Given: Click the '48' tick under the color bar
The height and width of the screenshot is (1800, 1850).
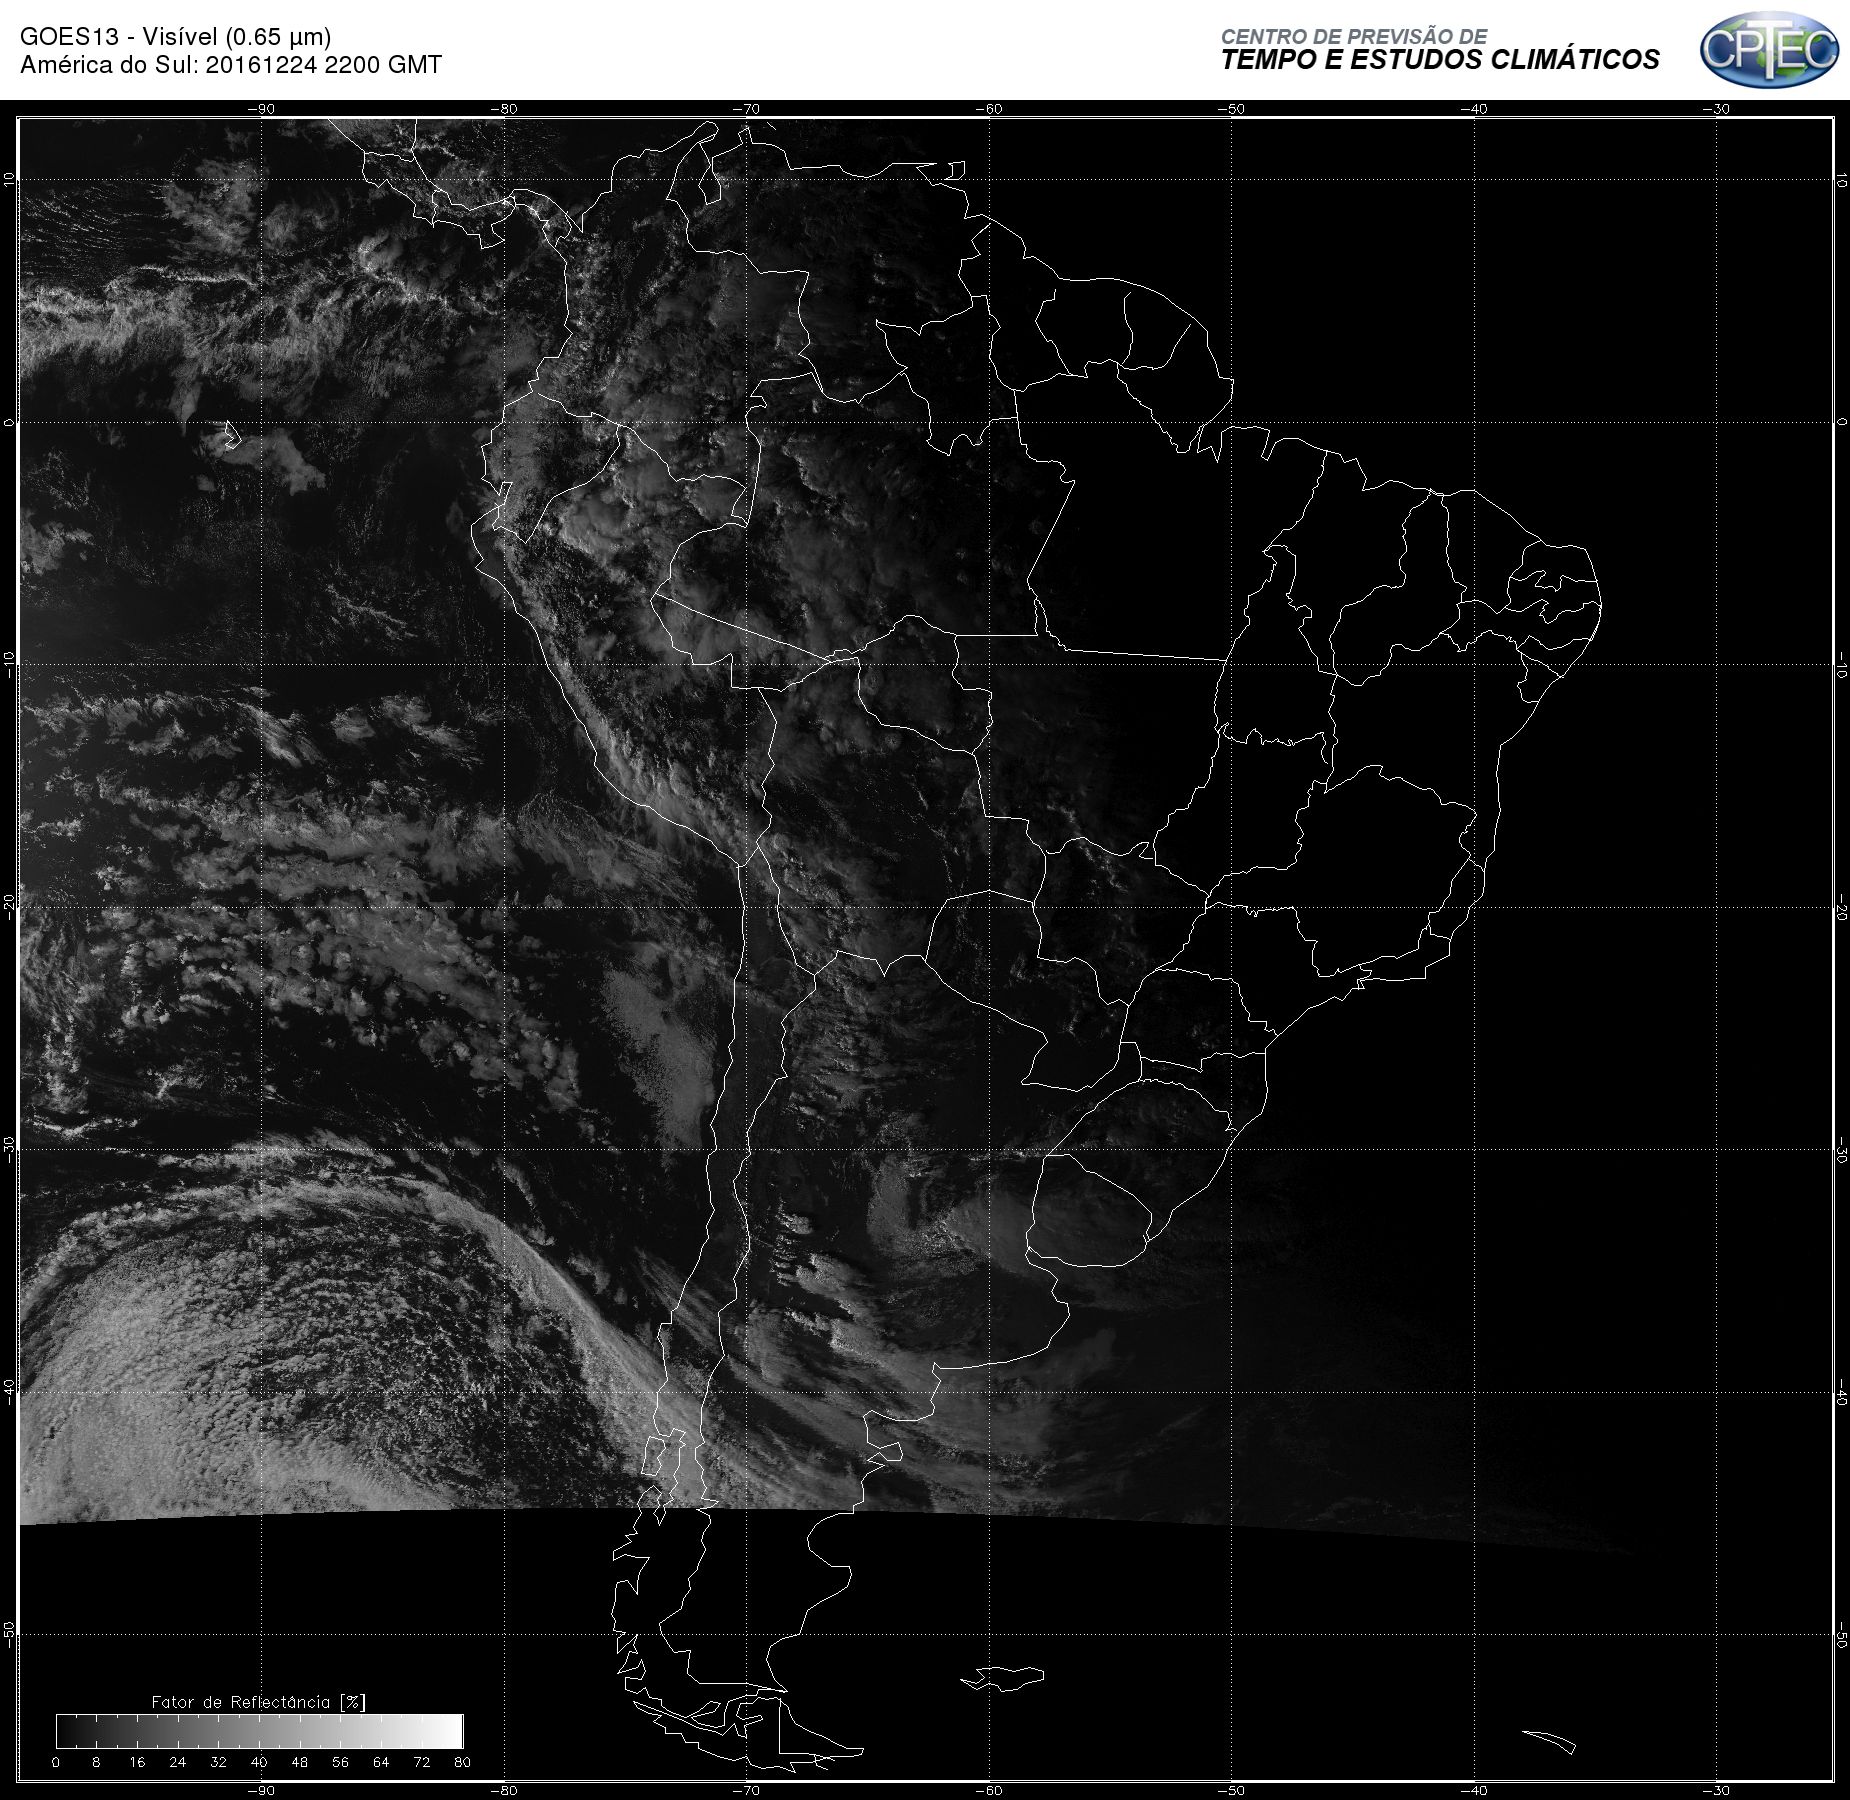Looking at the screenshot, I should click(300, 1762).
